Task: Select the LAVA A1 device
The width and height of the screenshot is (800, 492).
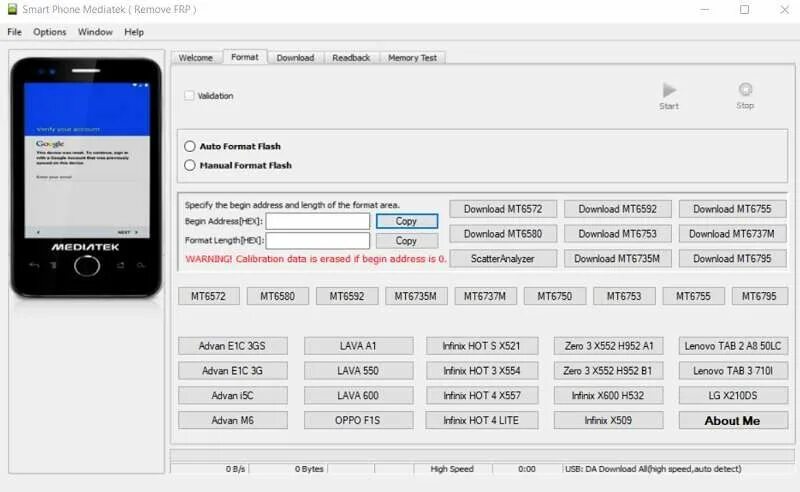Action: point(358,346)
